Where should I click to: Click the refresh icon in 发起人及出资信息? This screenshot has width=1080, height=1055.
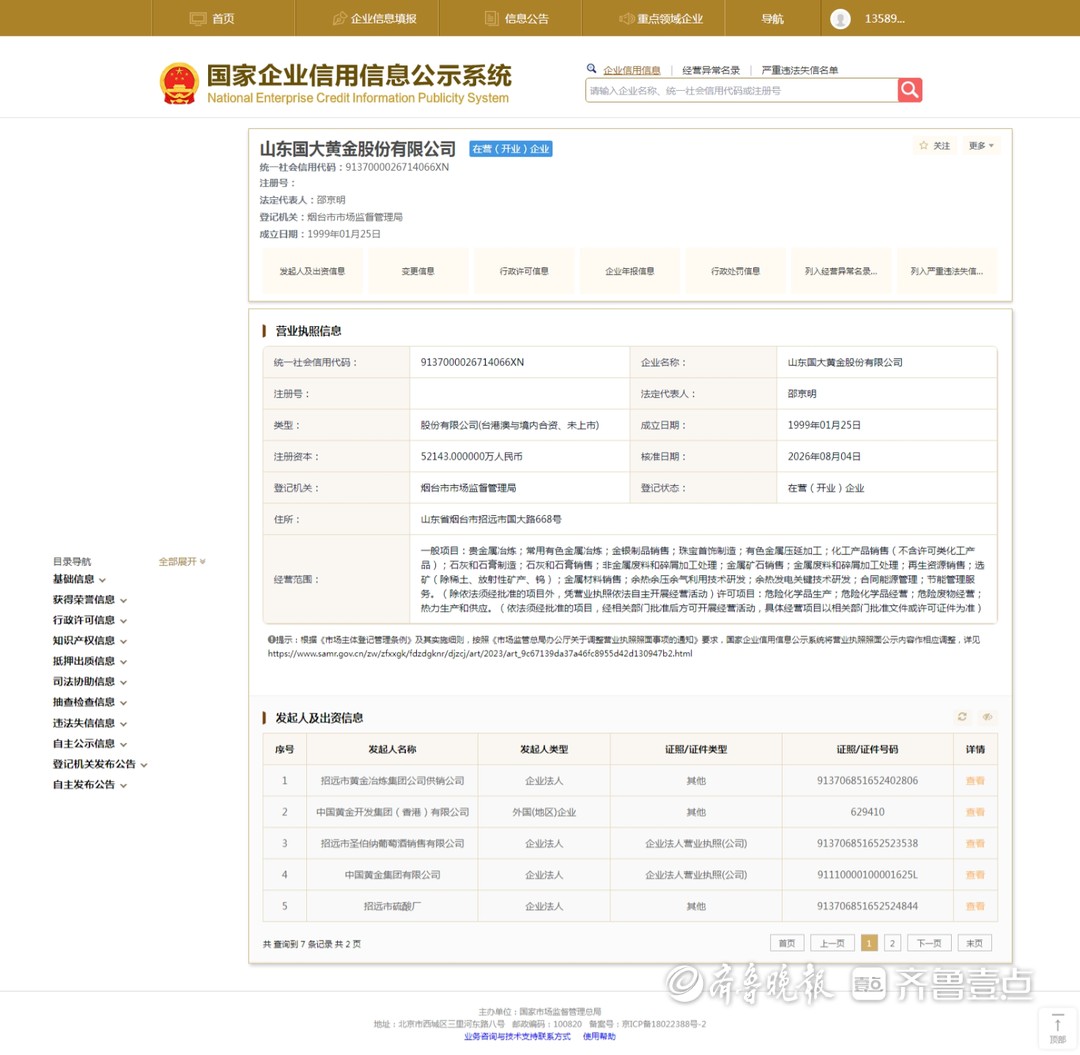point(962,717)
